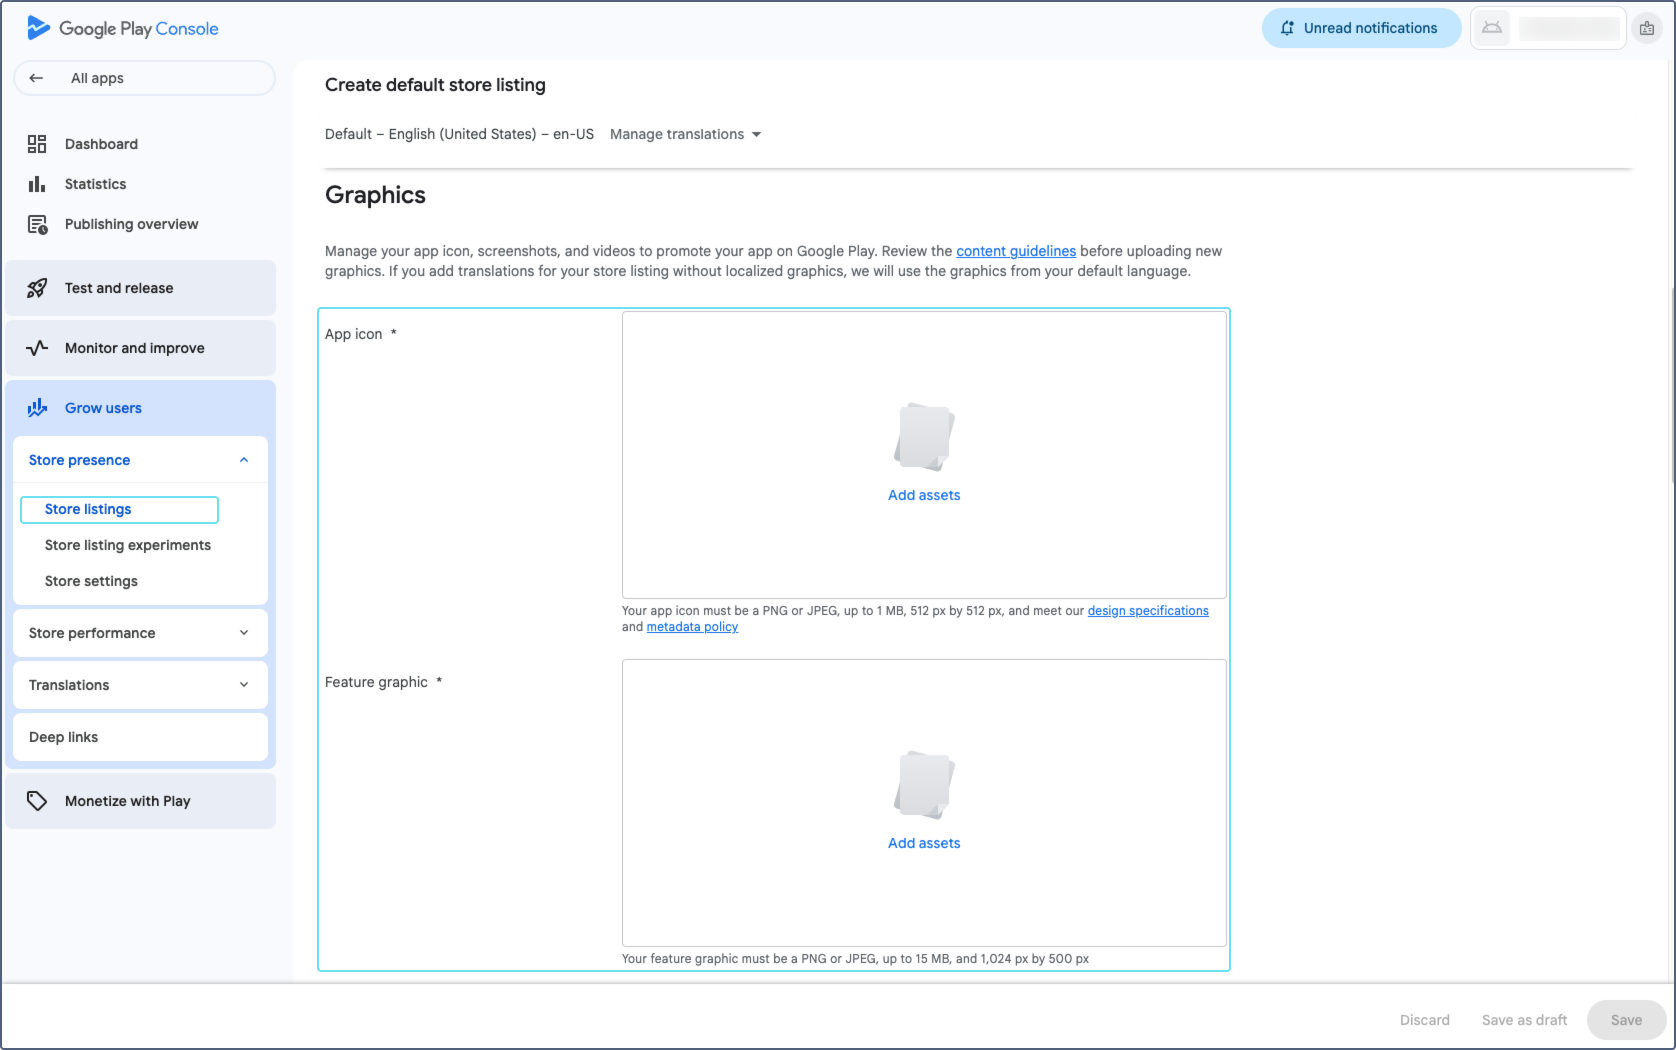1676x1050 pixels.
Task: Click the Android app avatar icon
Action: pos(1492,28)
